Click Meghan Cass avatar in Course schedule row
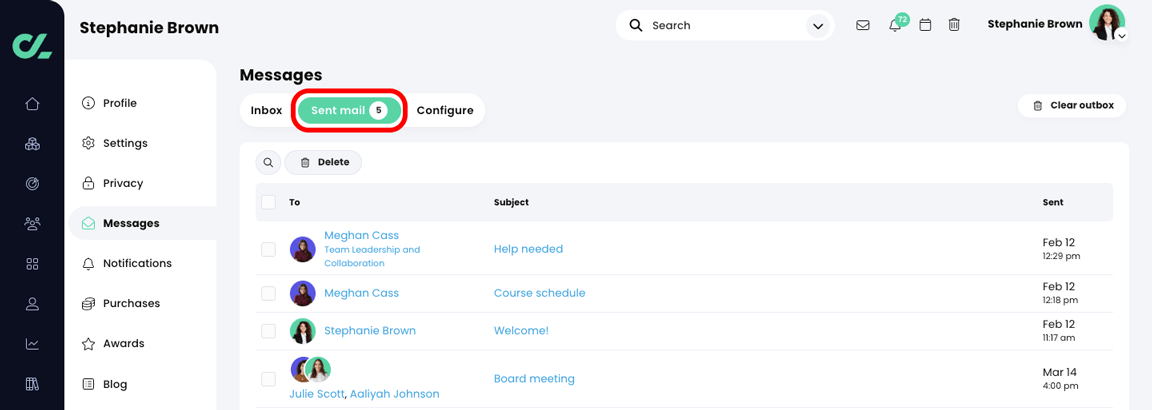The width and height of the screenshot is (1152, 410). tap(303, 293)
